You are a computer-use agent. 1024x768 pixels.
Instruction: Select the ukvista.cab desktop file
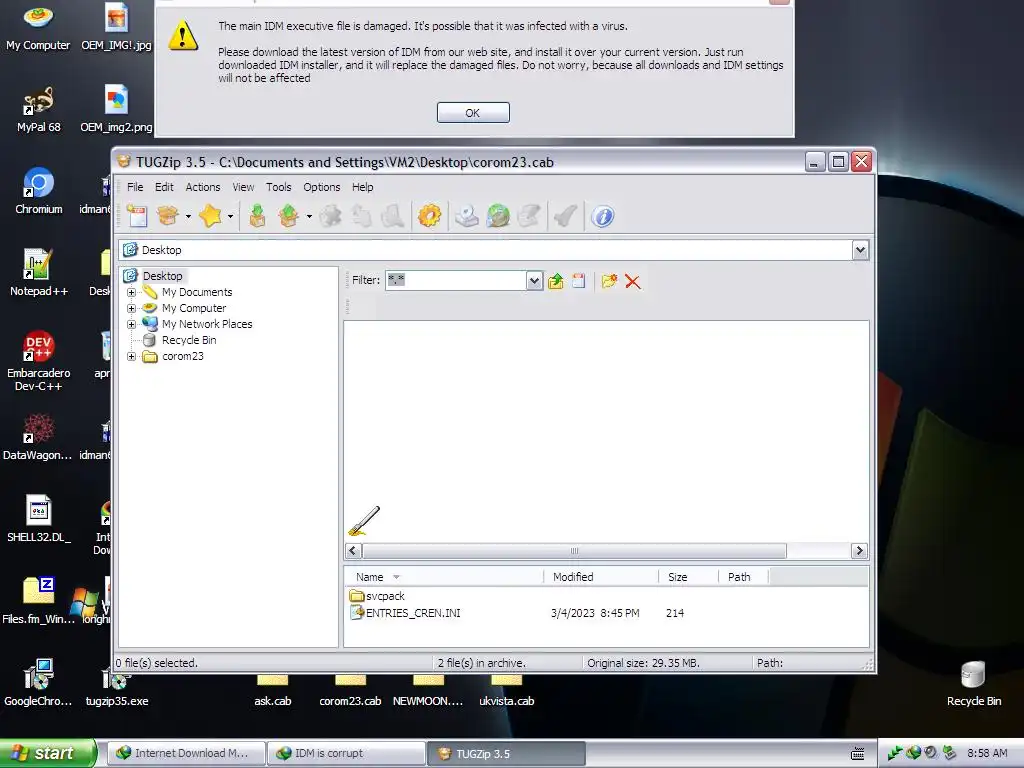click(x=507, y=693)
